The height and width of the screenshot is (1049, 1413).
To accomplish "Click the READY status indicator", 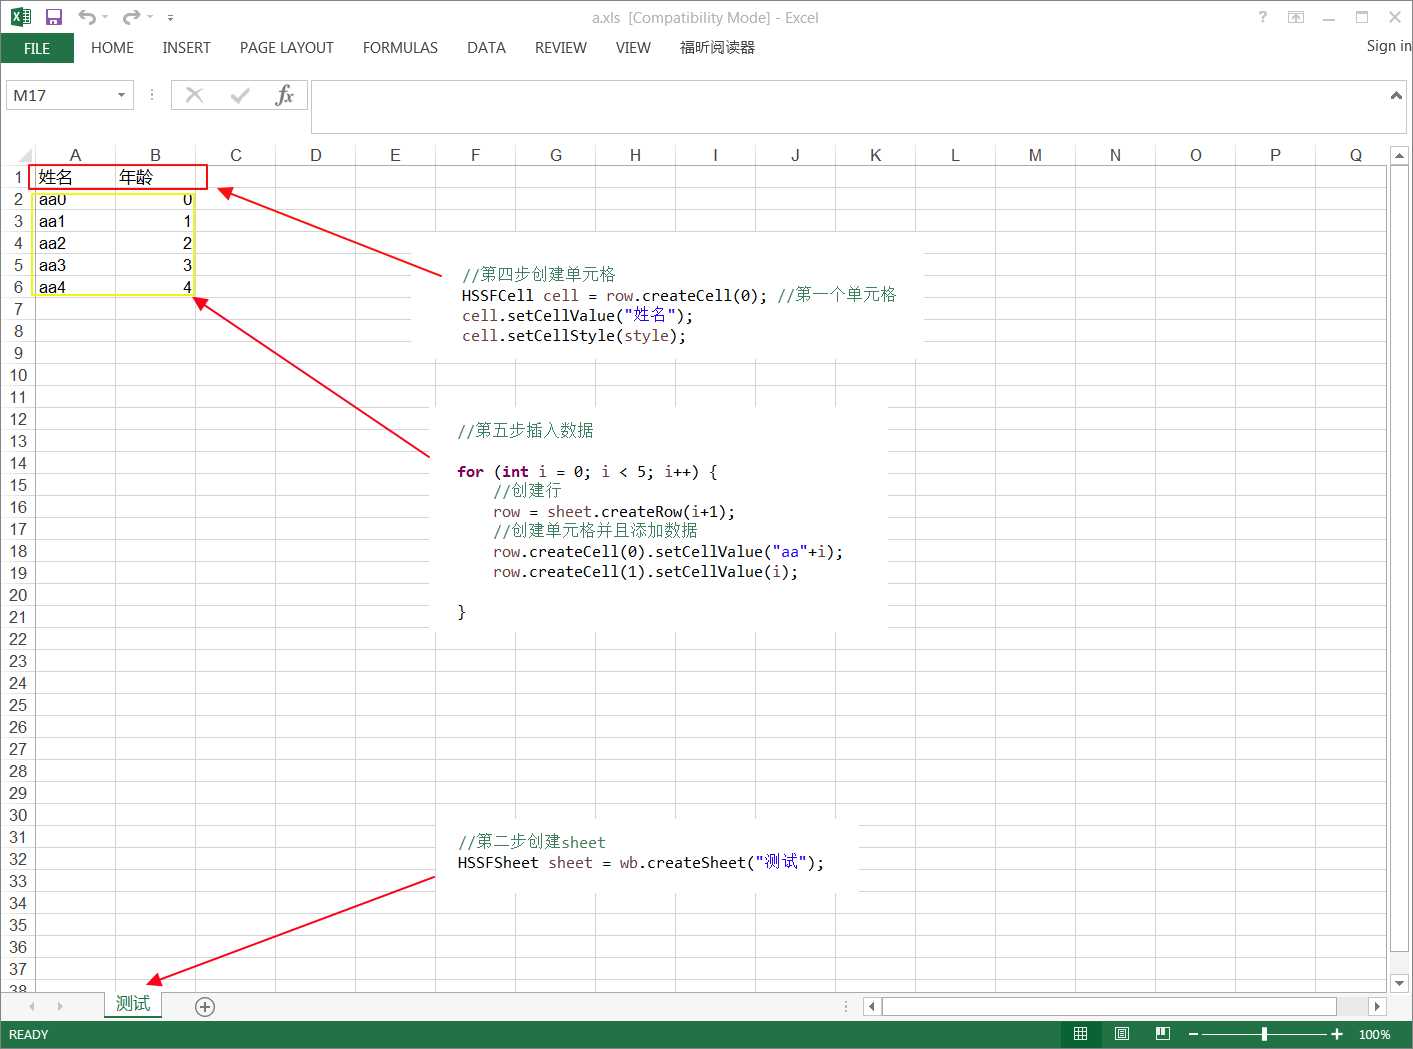I will coord(28,1034).
